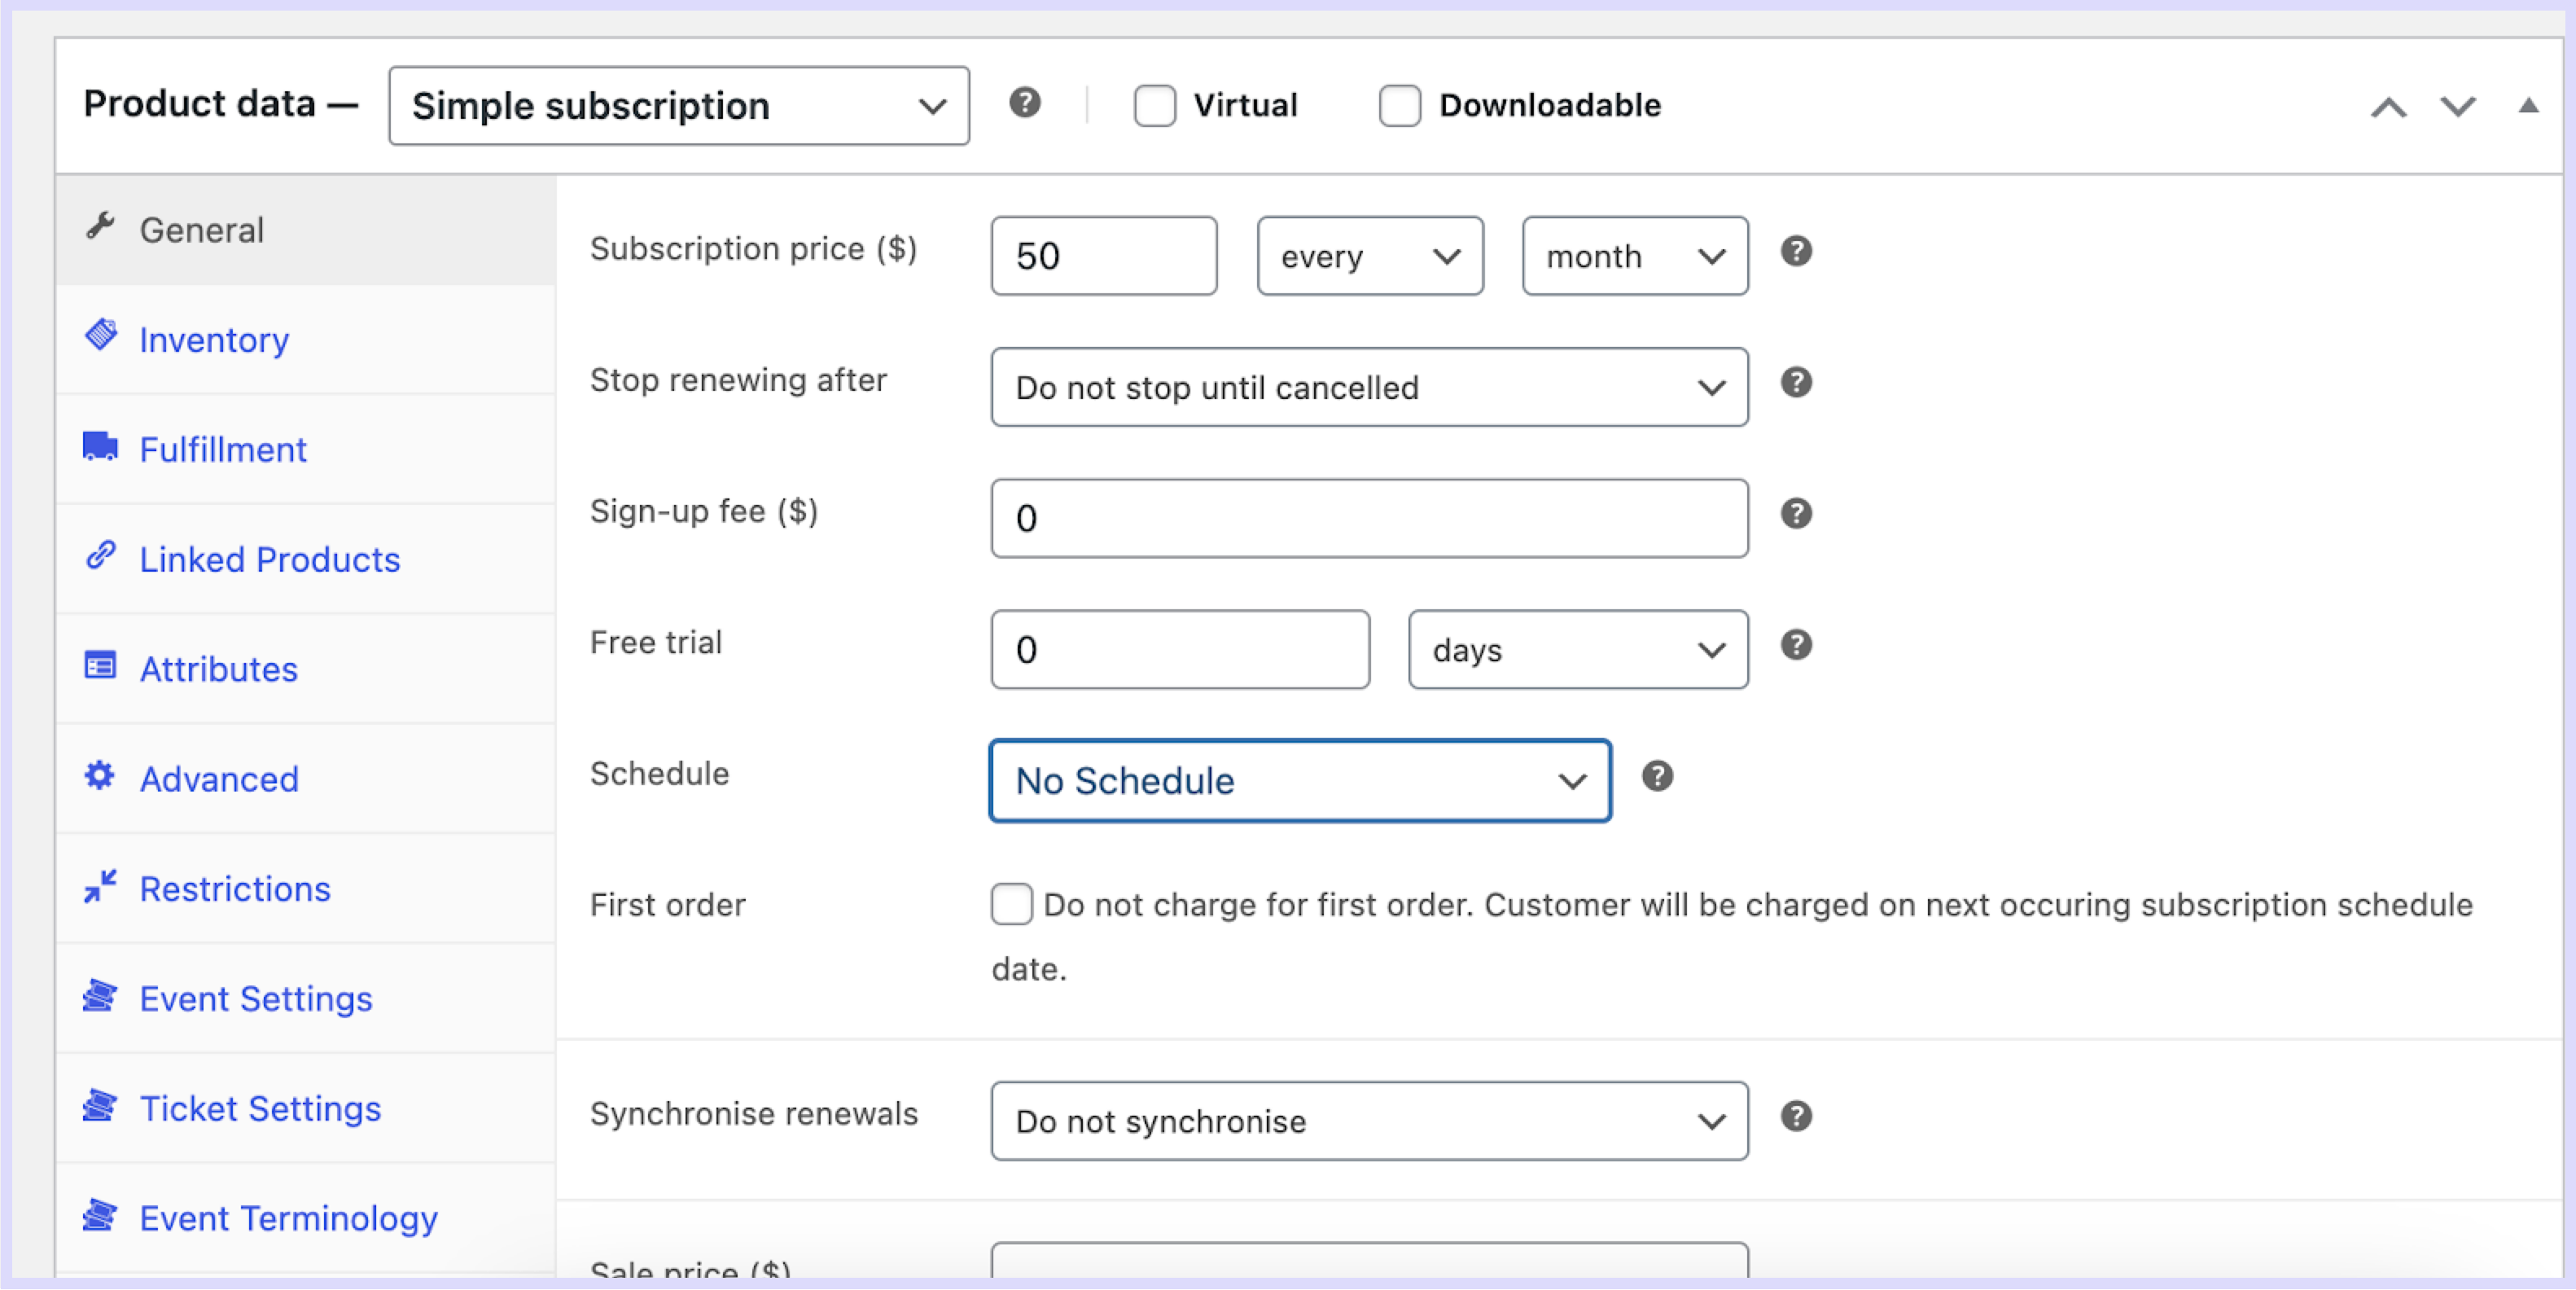Open the help tooltip next to product type
Viewport: 2576px width, 1290px height.
[1025, 103]
